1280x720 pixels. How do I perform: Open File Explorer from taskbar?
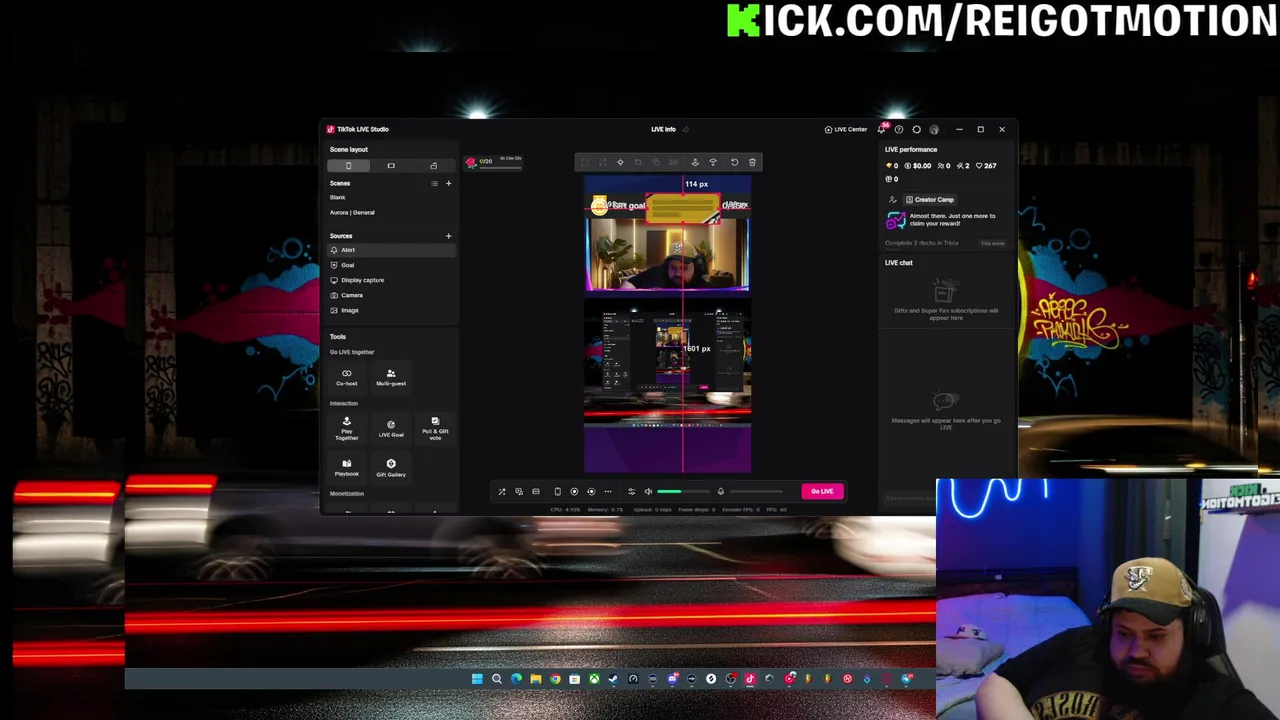[536, 679]
